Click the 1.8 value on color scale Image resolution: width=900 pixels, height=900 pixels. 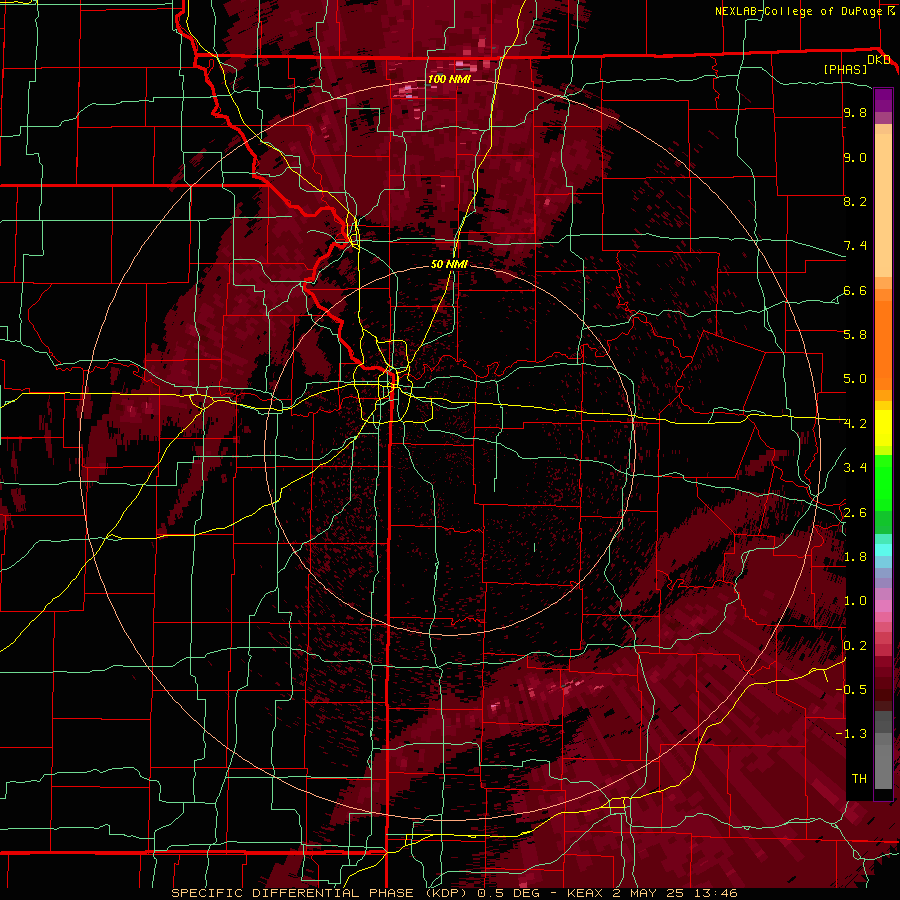click(855, 557)
